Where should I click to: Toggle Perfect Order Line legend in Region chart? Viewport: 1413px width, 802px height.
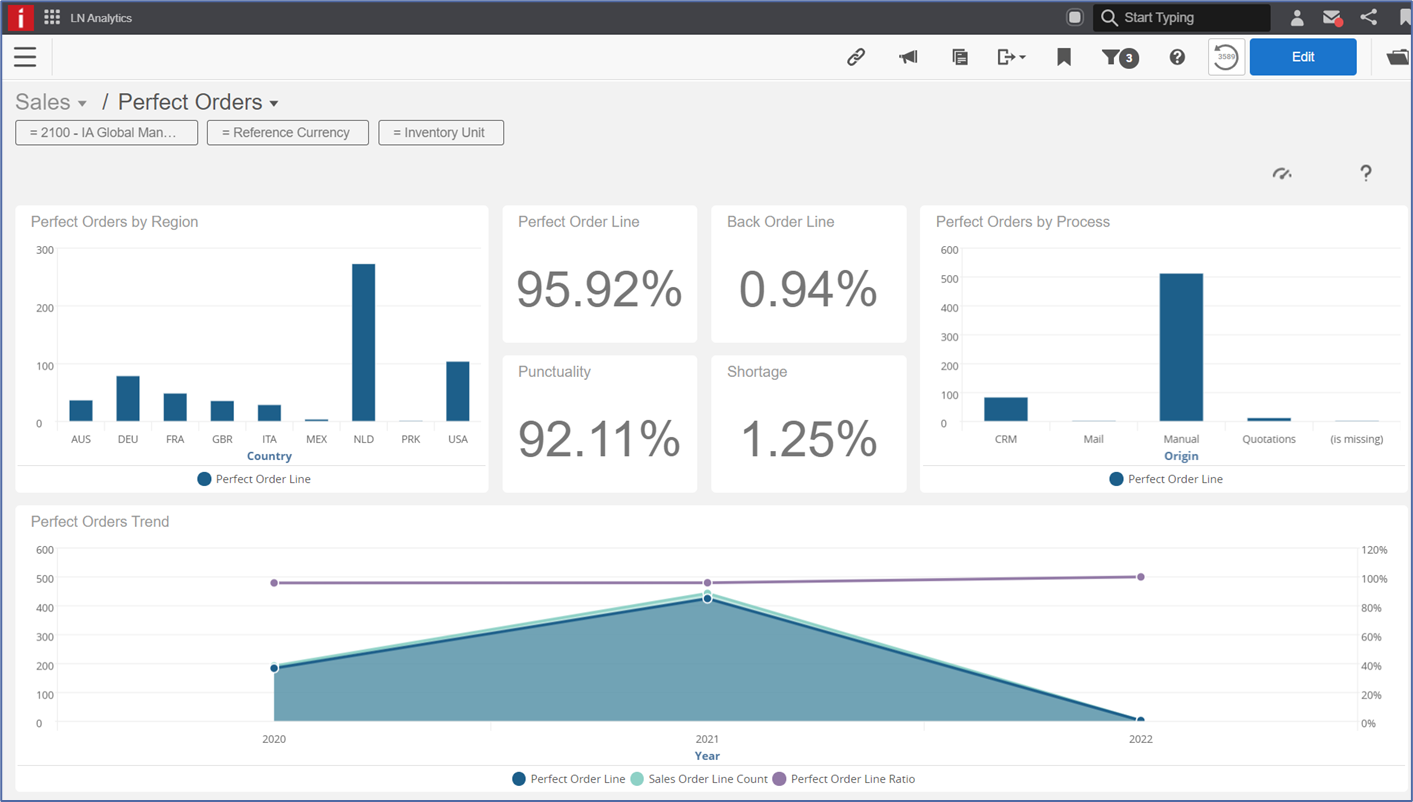[x=254, y=479]
